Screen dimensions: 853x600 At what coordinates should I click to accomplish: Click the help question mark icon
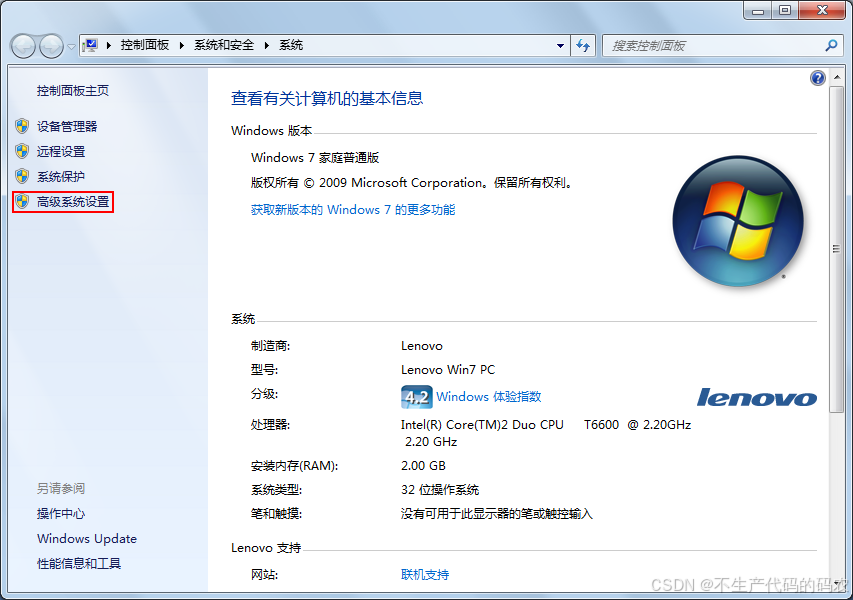(817, 77)
